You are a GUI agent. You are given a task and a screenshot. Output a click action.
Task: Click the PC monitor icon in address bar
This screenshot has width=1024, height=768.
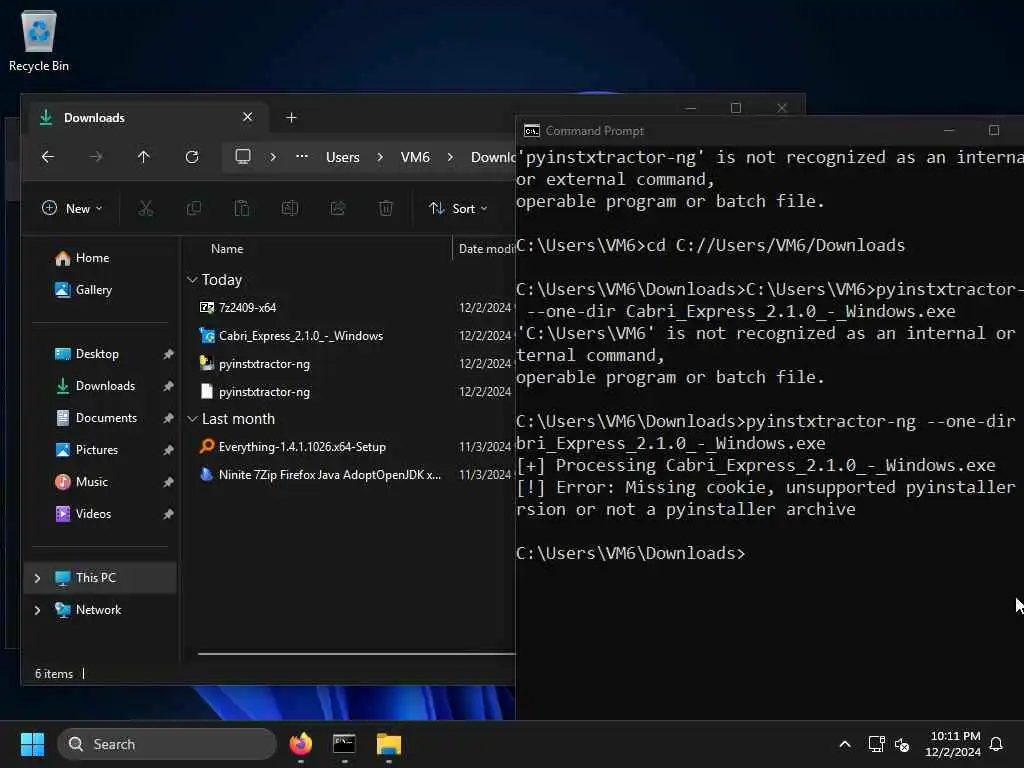(x=243, y=157)
